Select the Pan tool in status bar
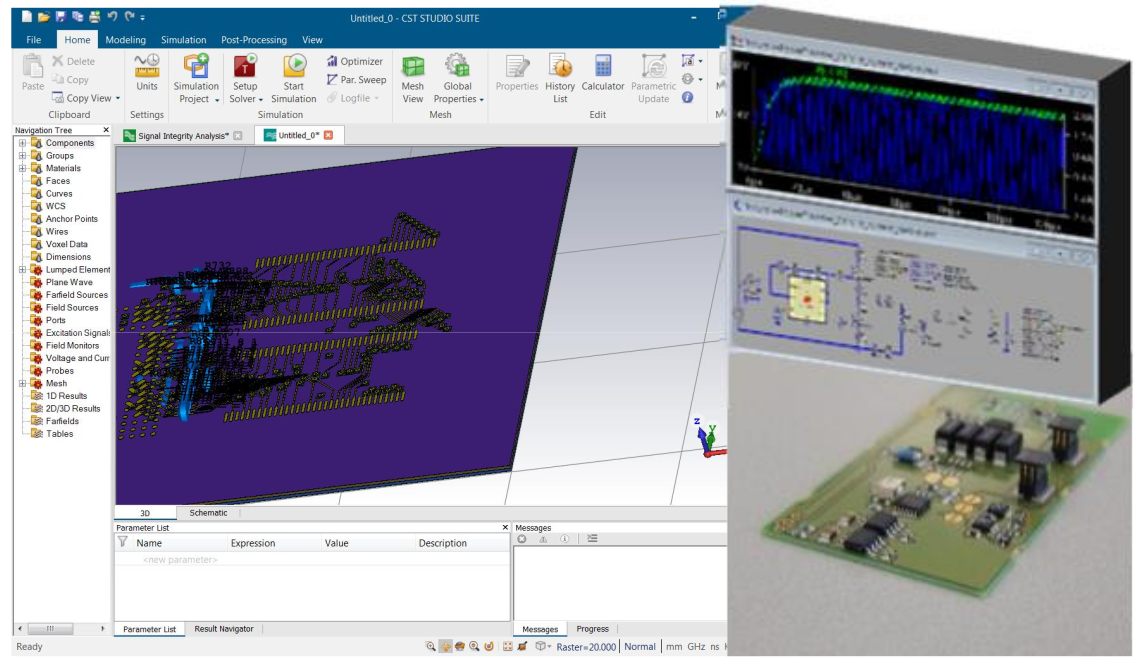Viewport: 1145px width, 664px height. click(445, 646)
